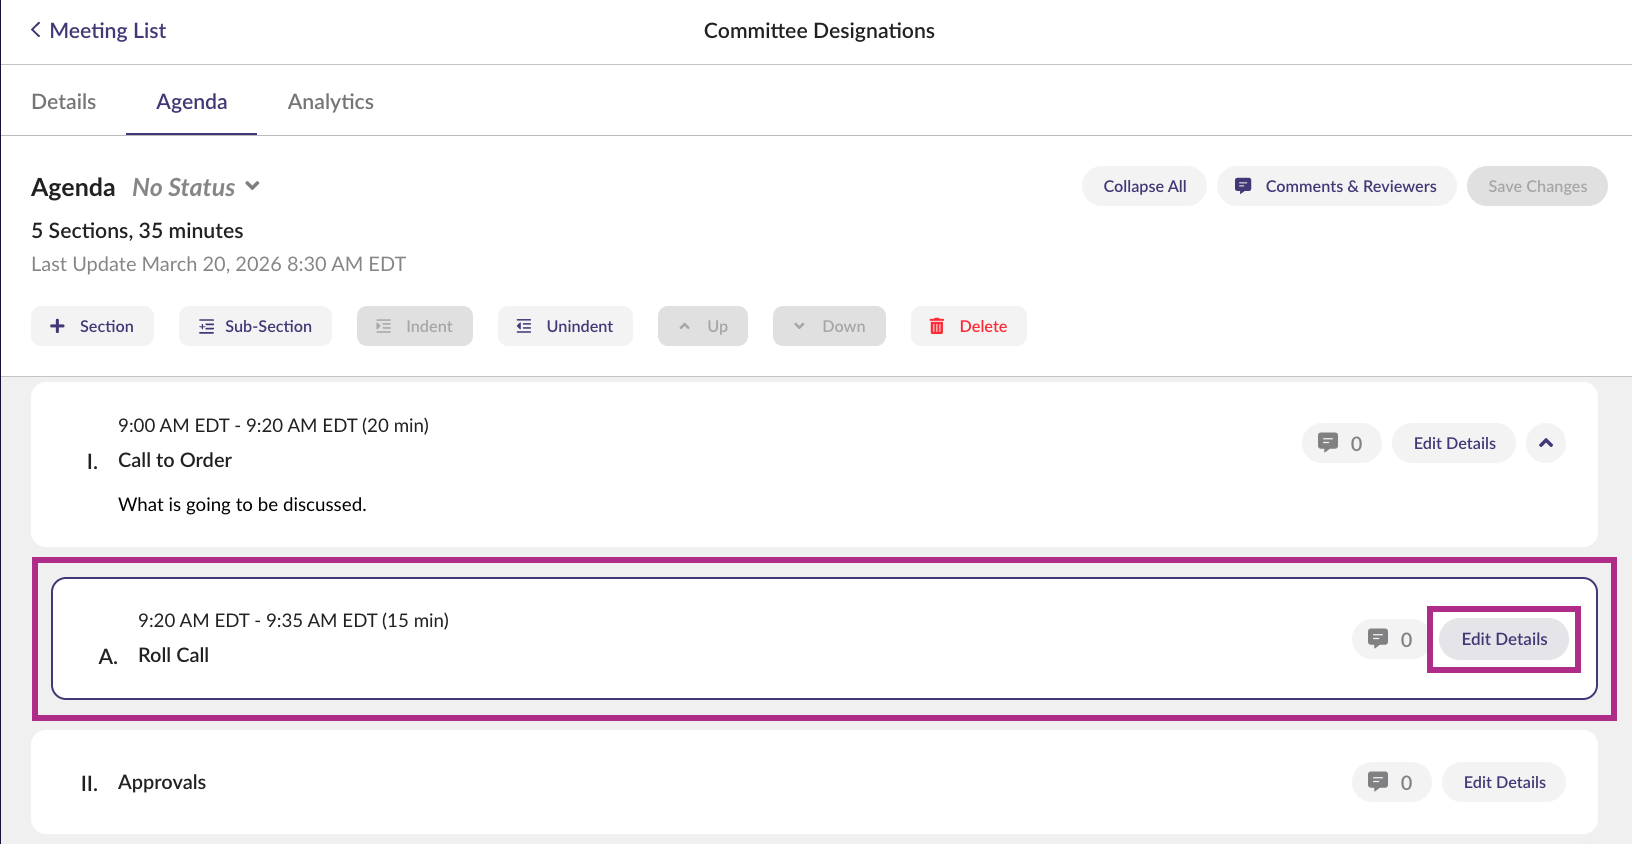Edit Details of Roll Call item

pos(1503,639)
